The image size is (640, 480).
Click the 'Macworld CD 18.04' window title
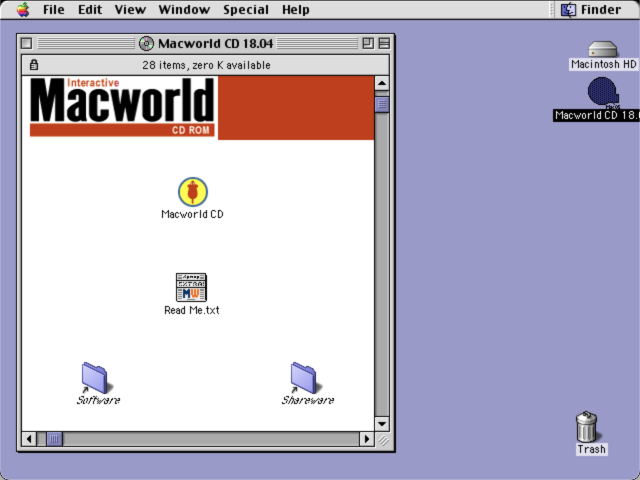216,43
